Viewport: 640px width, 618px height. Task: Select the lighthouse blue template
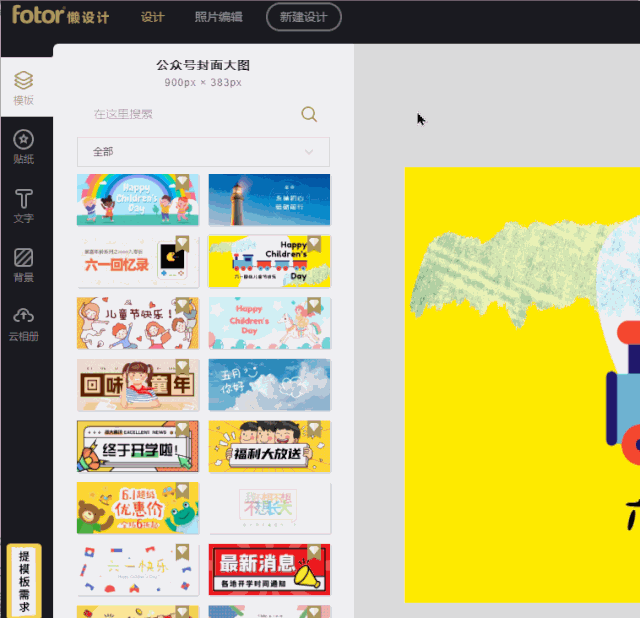[x=269, y=200]
